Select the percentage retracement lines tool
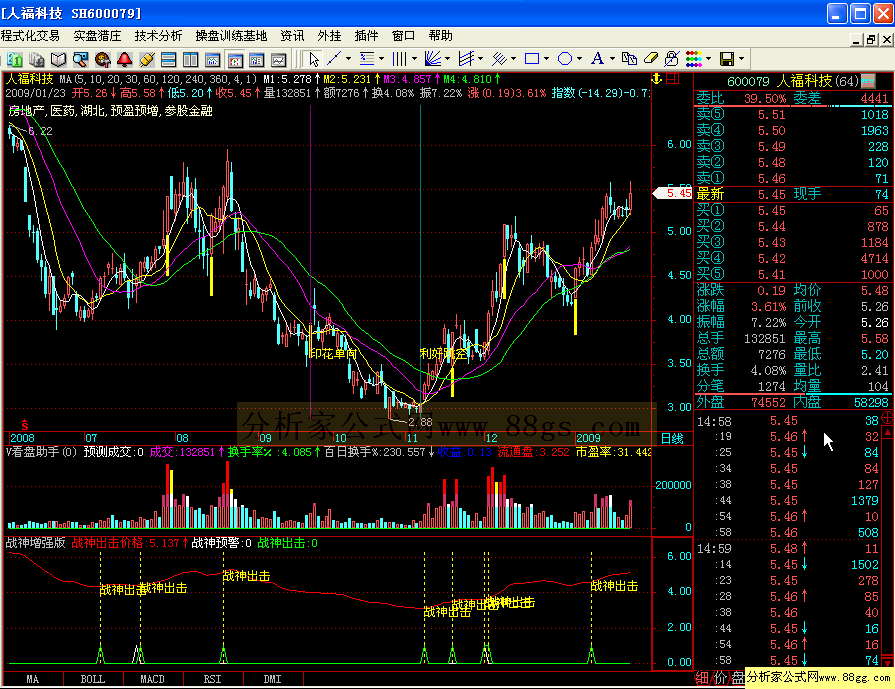Viewport: 895px width, 689px height. [367, 59]
